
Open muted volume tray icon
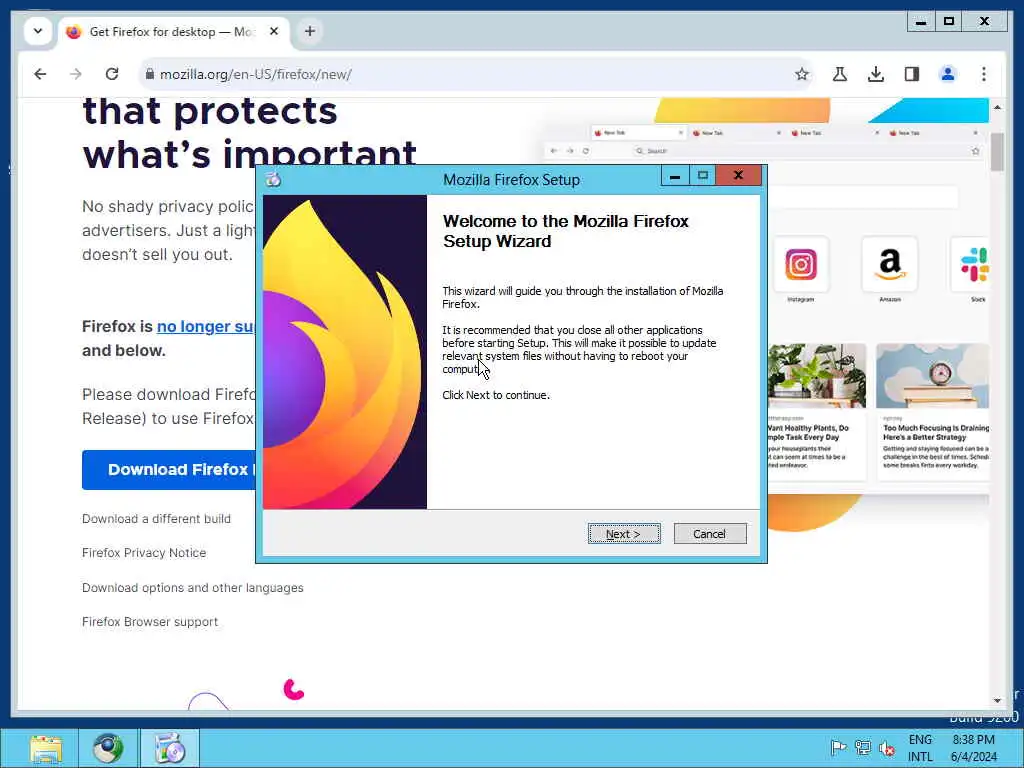click(x=887, y=748)
